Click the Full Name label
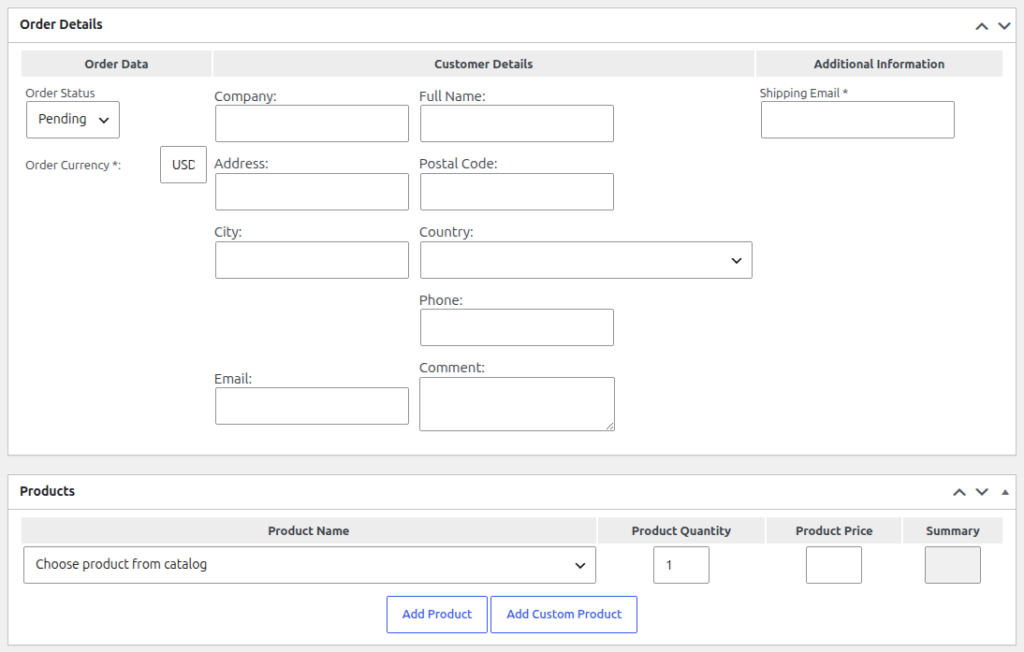The image size is (1024, 652). [452, 96]
